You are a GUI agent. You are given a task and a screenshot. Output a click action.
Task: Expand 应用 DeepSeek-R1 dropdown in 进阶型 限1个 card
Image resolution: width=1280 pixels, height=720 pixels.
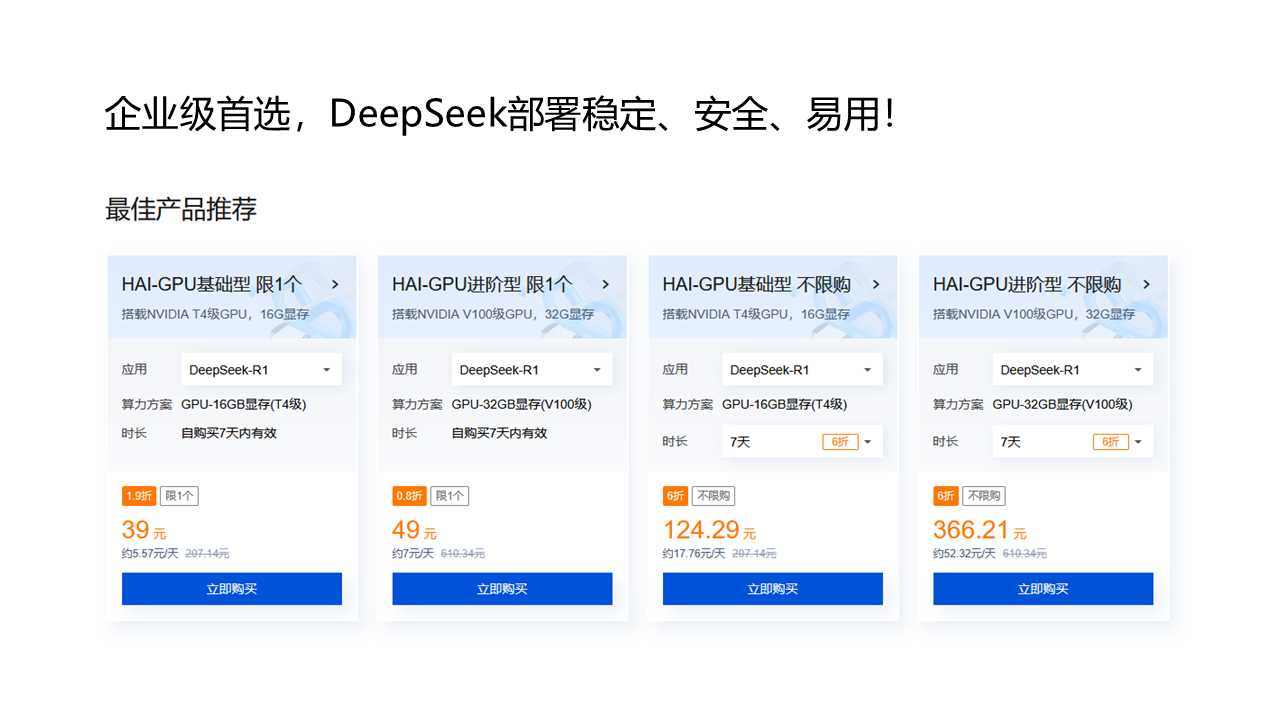coord(532,369)
